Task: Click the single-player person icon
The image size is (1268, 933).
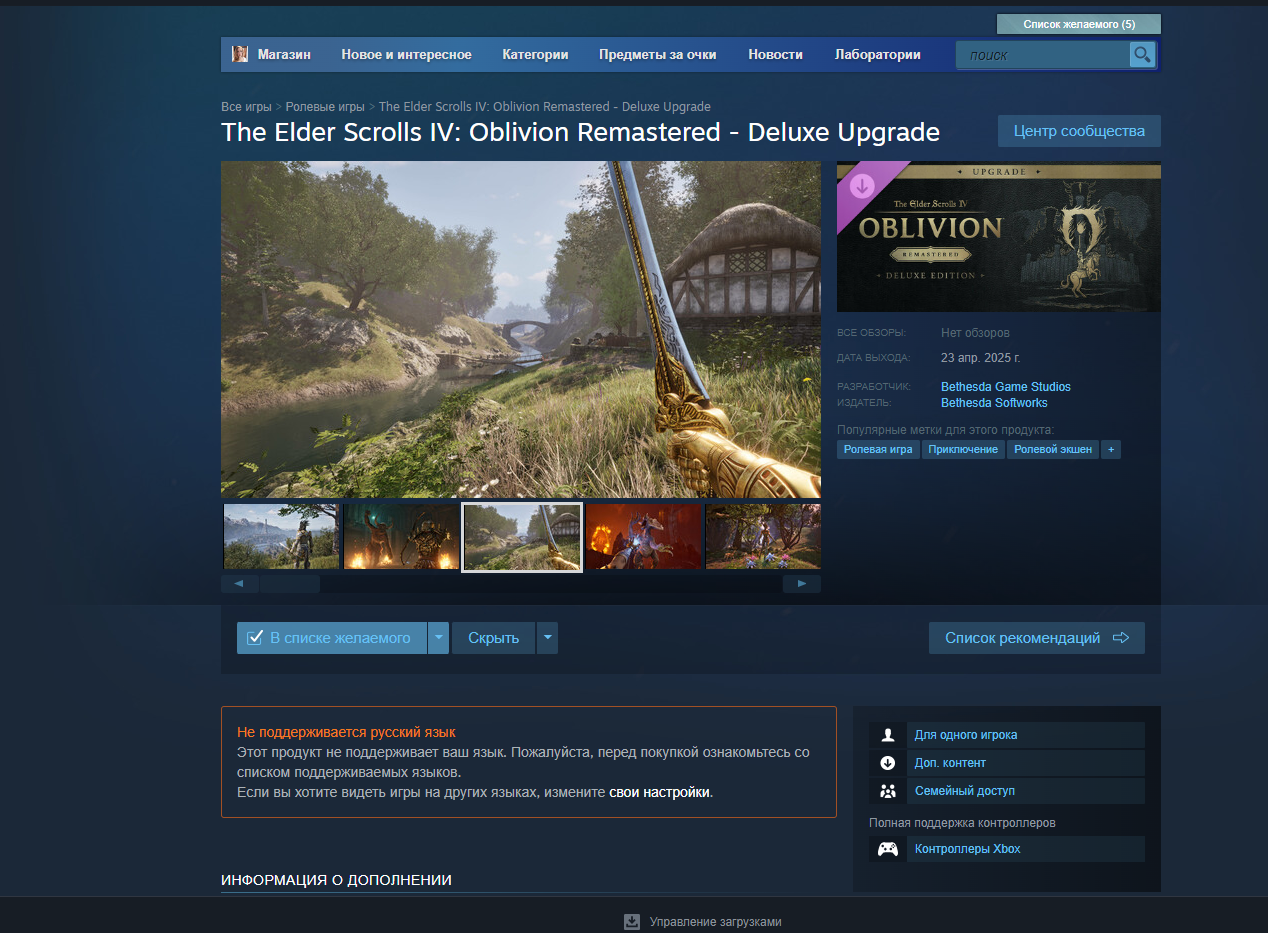Action: click(887, 735)
